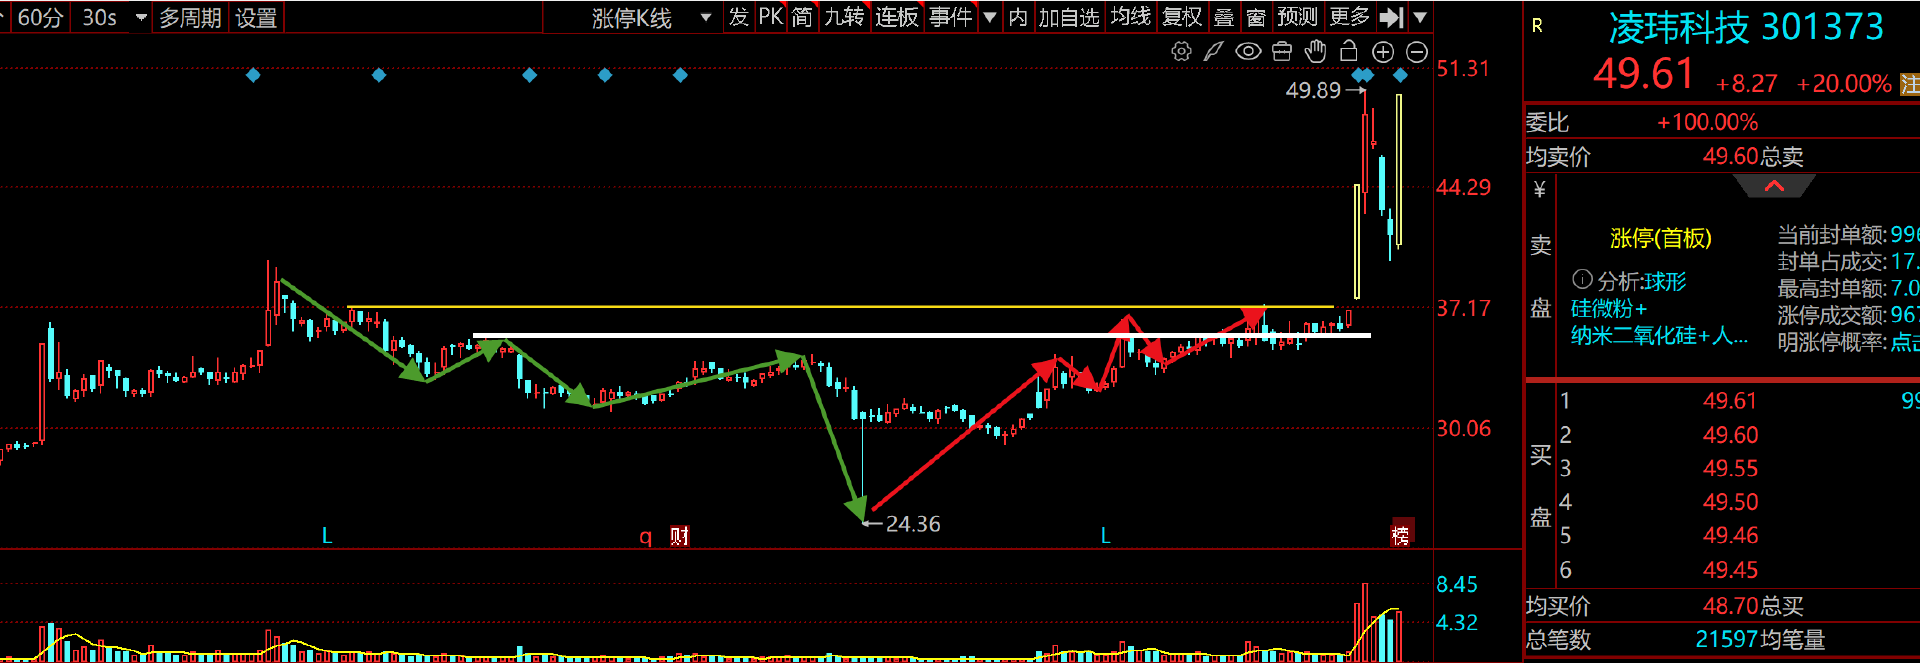
Task: Click the 九转 indicator button
Action: pyautogui.click(x=844, y=18)
